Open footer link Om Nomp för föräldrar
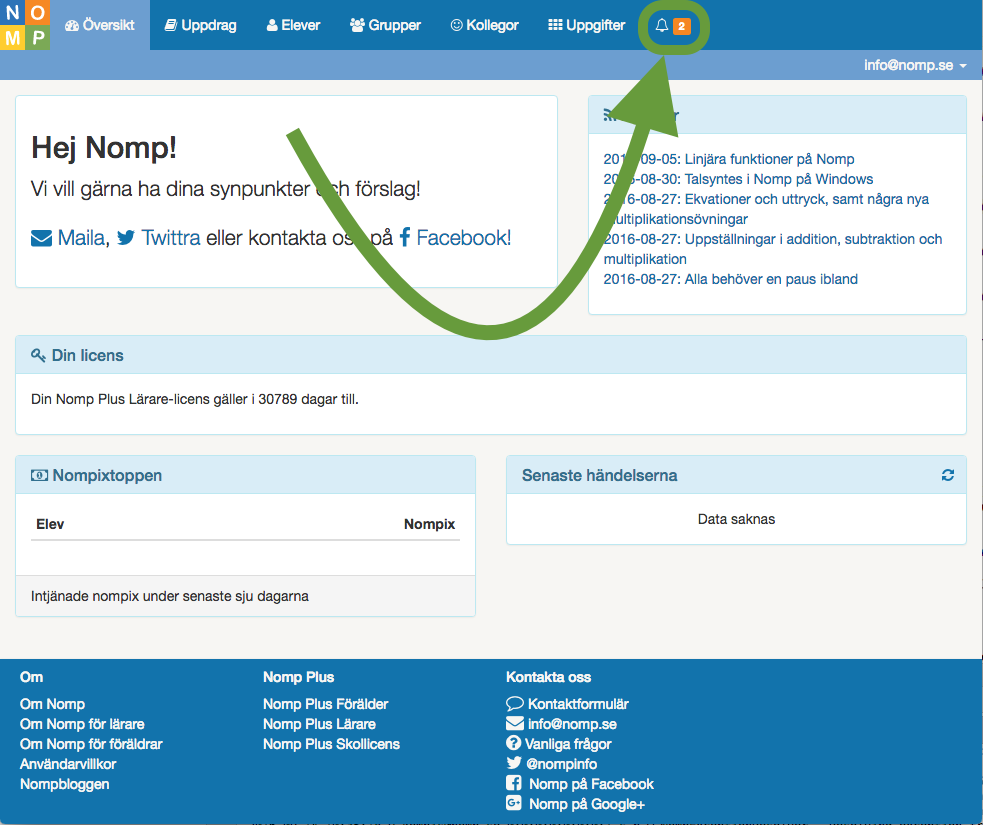The height and width of the screenshot is (825, 983). pos(91,744)
